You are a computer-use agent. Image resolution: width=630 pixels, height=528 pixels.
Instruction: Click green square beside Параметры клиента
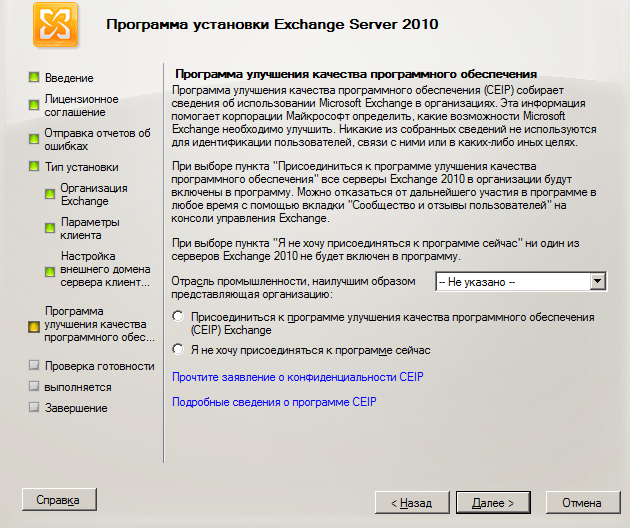50,228
